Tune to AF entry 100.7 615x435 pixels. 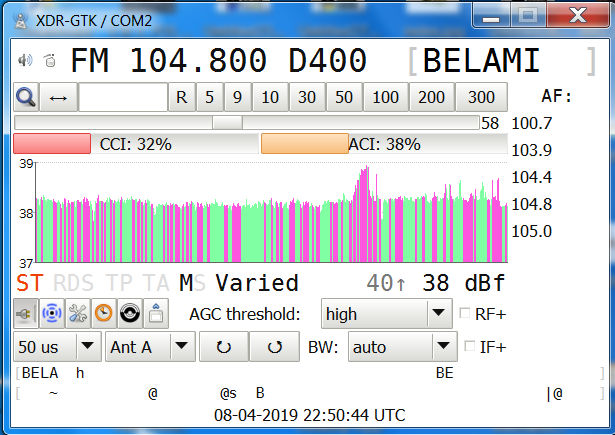531,123
